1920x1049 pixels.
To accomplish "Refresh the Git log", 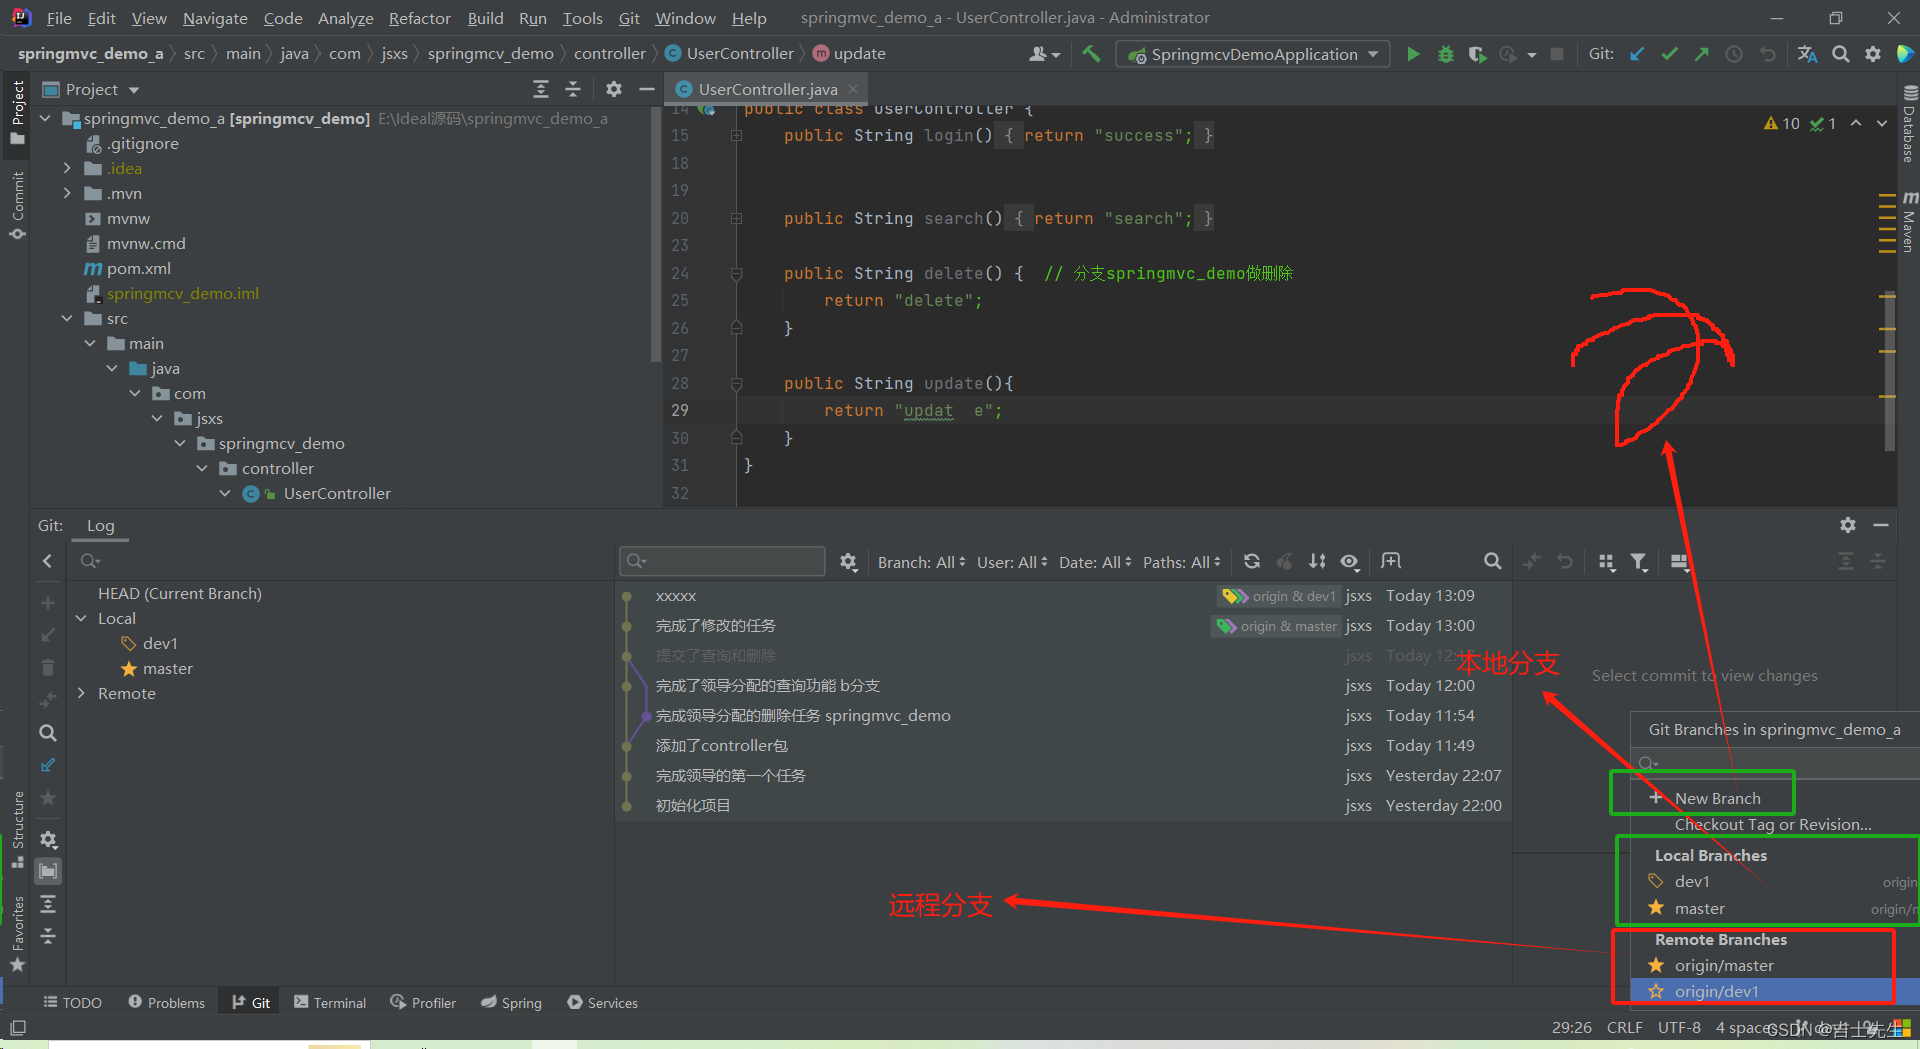I will pyautogui.click(x=1252, y=561).
